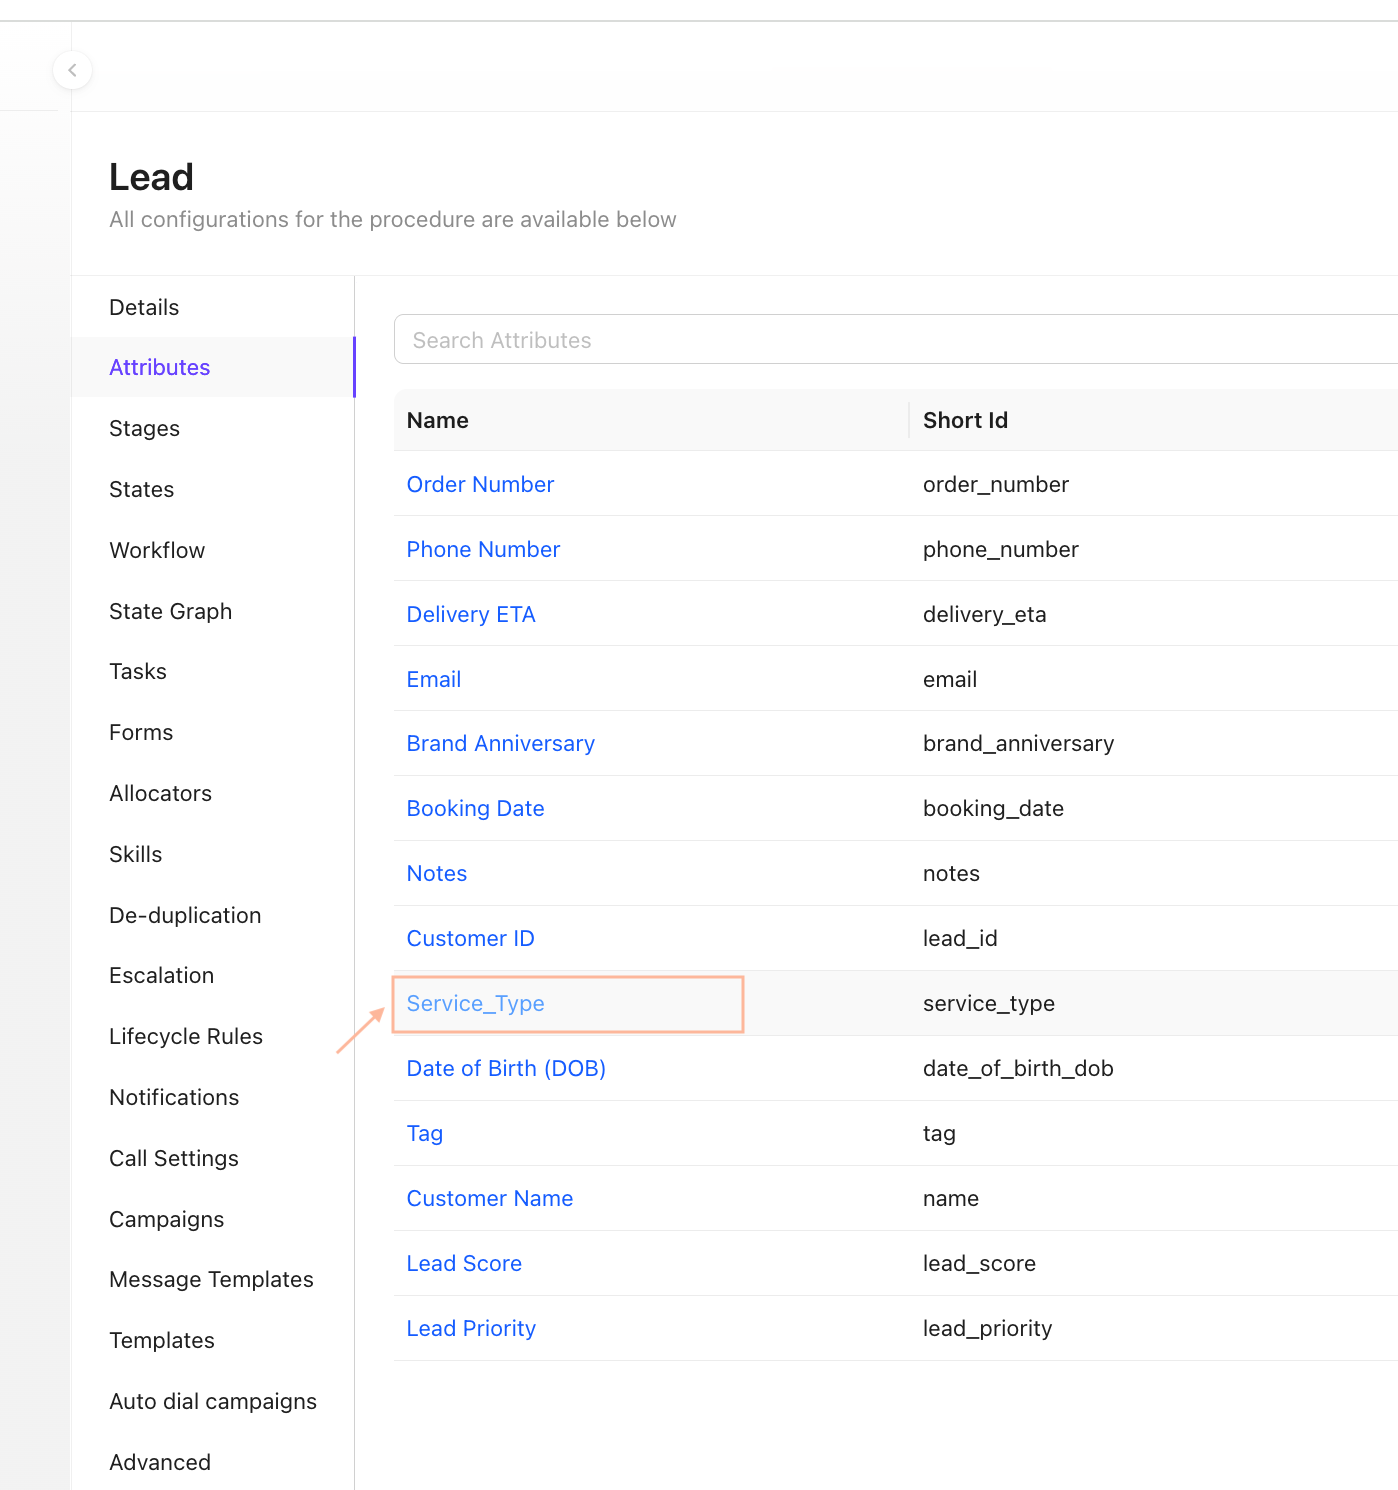Go to the Stages section

[x=144, y=428]
